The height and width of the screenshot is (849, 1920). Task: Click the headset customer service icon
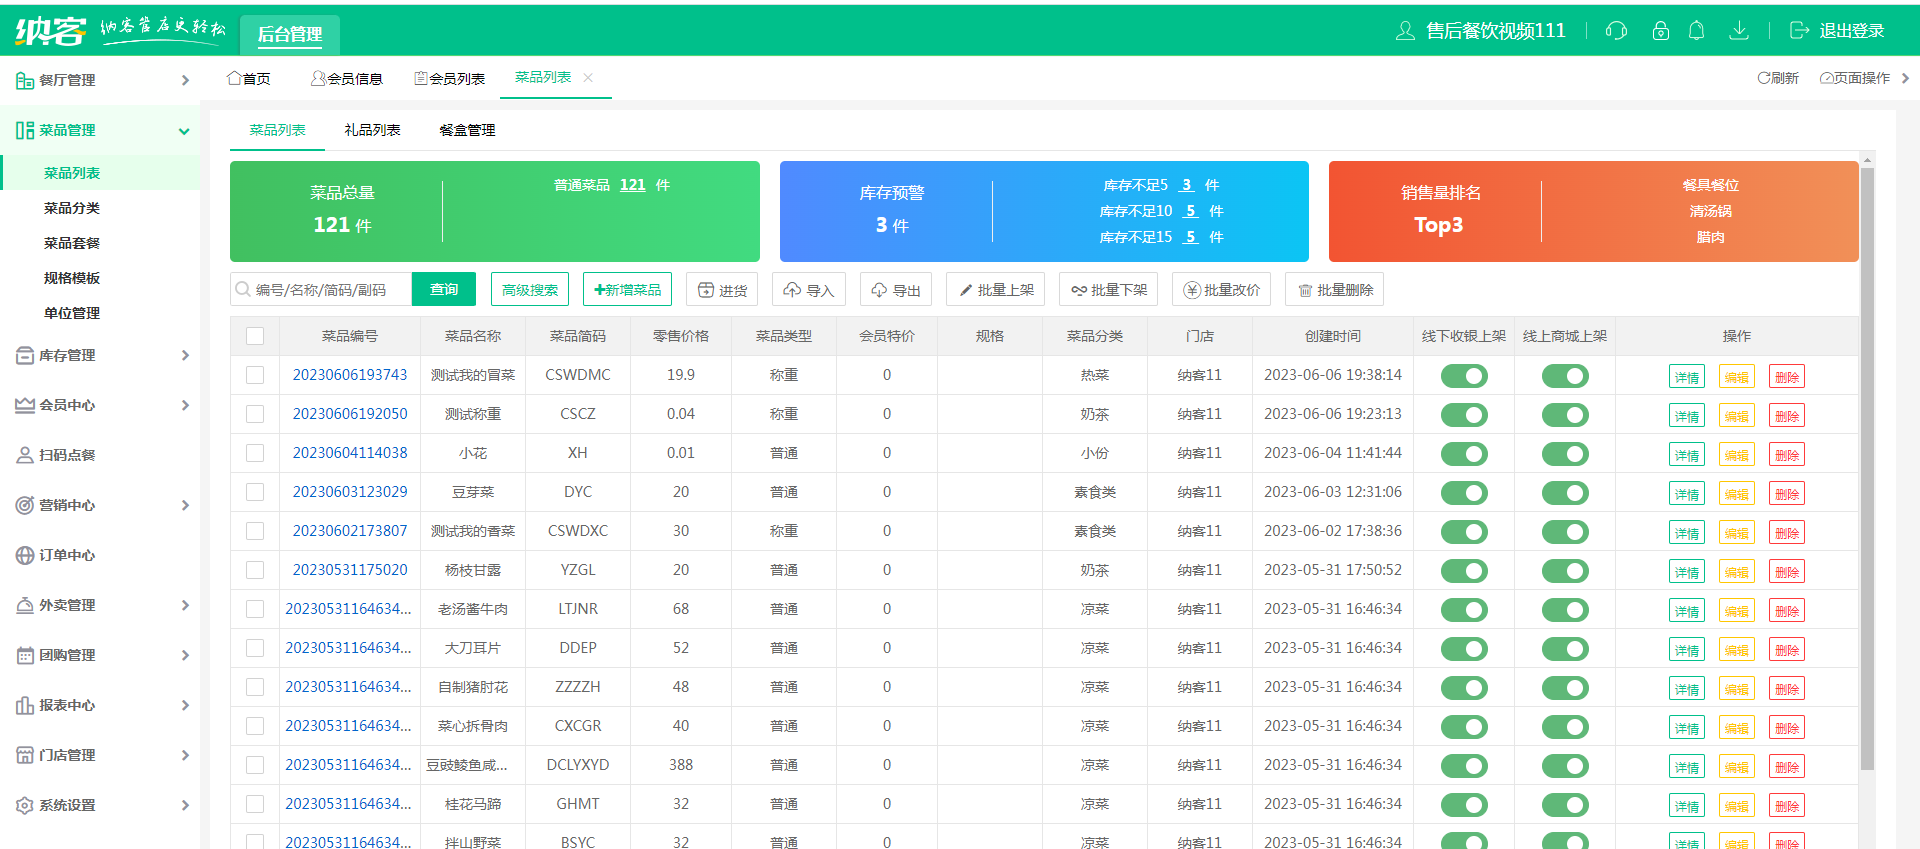[1616, 31]
